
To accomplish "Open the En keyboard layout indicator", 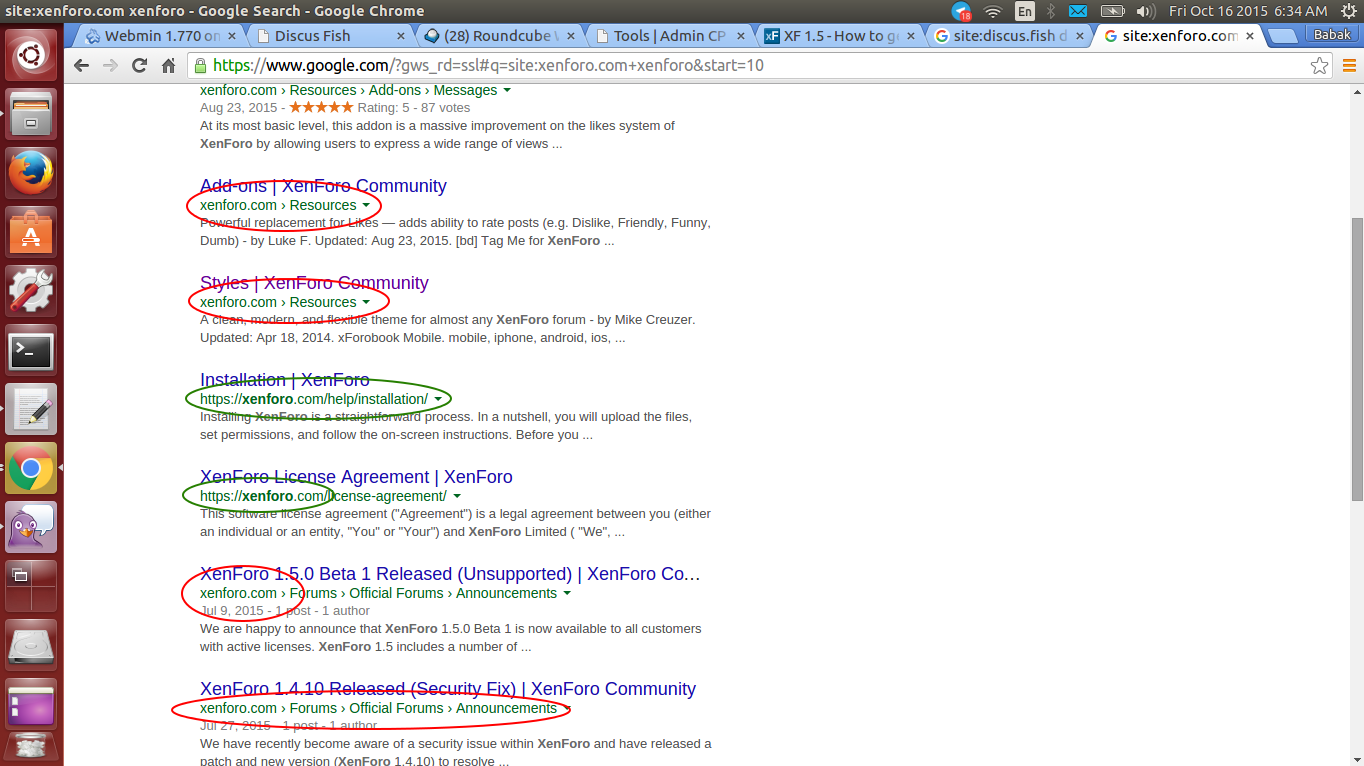I will tap(1025, 11).
